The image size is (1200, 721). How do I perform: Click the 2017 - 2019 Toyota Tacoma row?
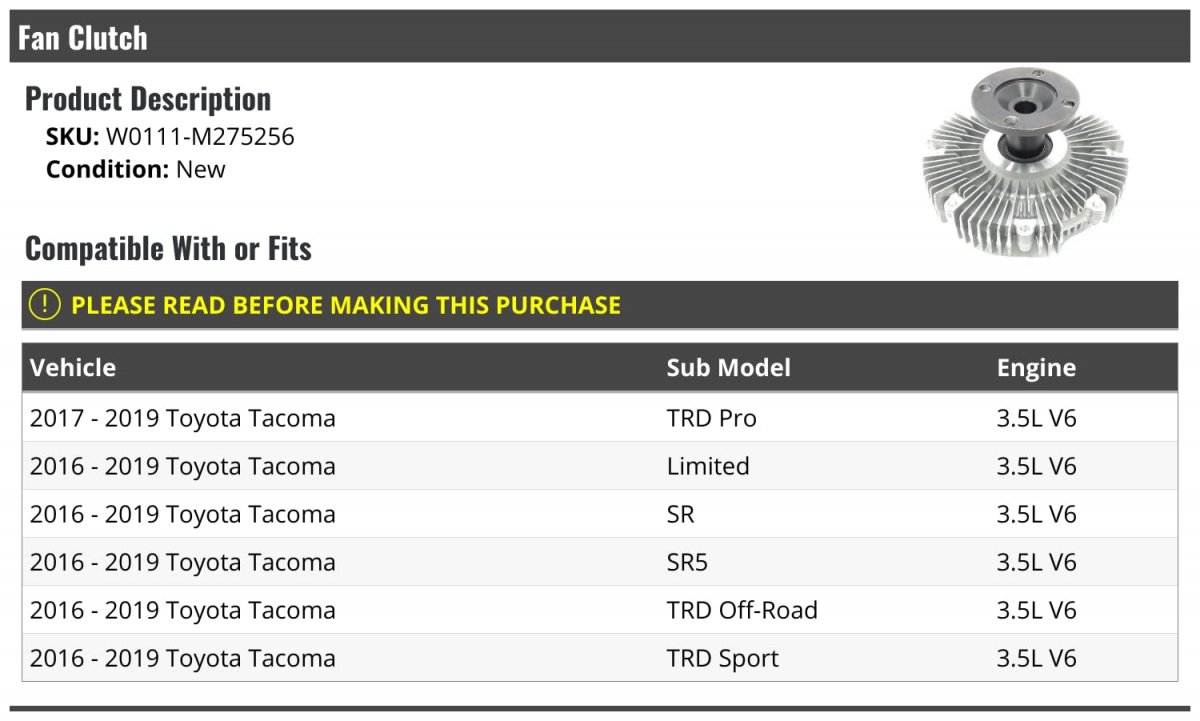(x=600, y=418)
